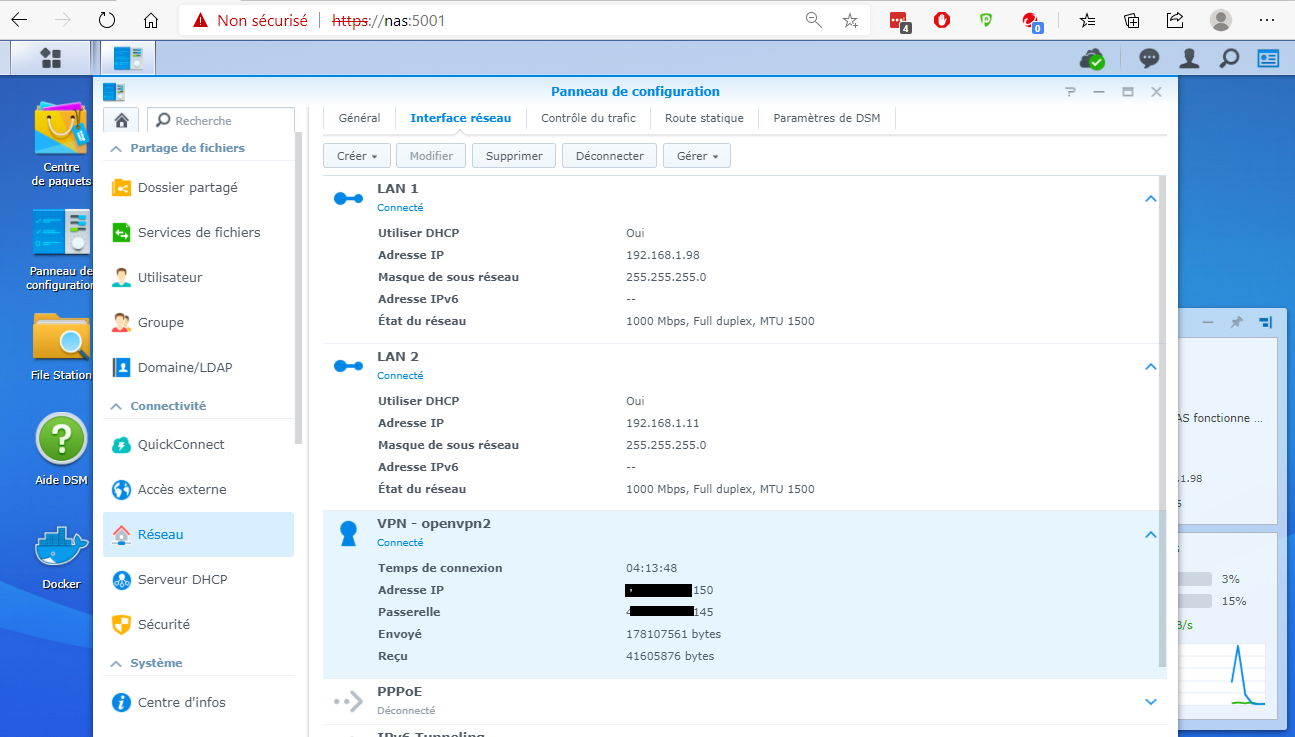Open the DSM search magnifier icon

pyautogui.click(x=1228, y=58)
